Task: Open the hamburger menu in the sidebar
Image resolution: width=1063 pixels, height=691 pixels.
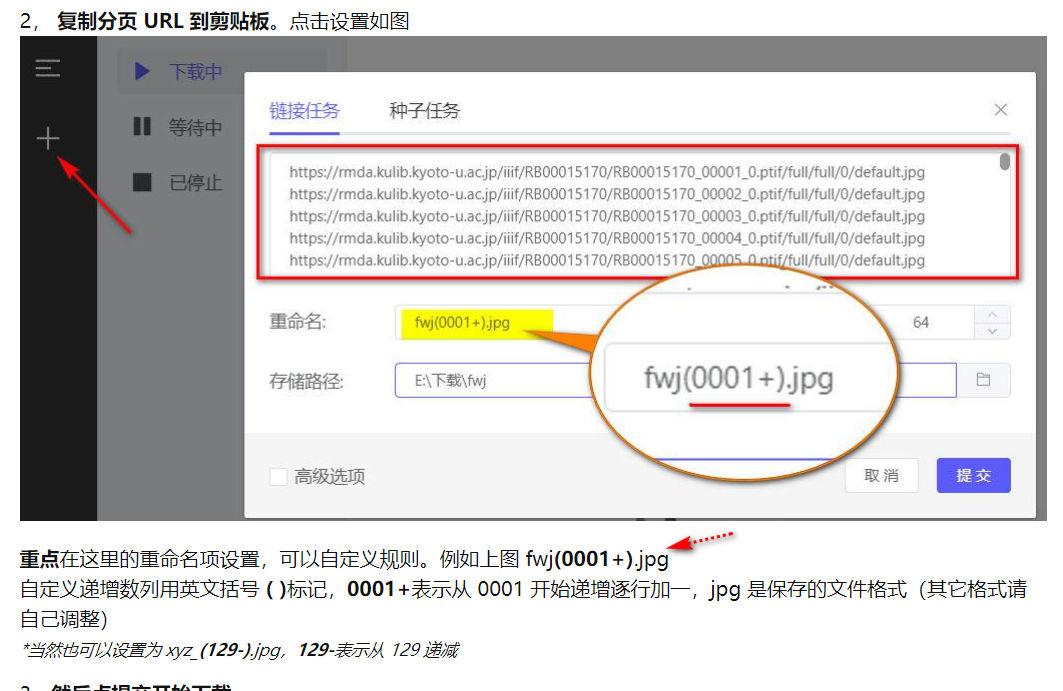Action: [x=48, y=70]
